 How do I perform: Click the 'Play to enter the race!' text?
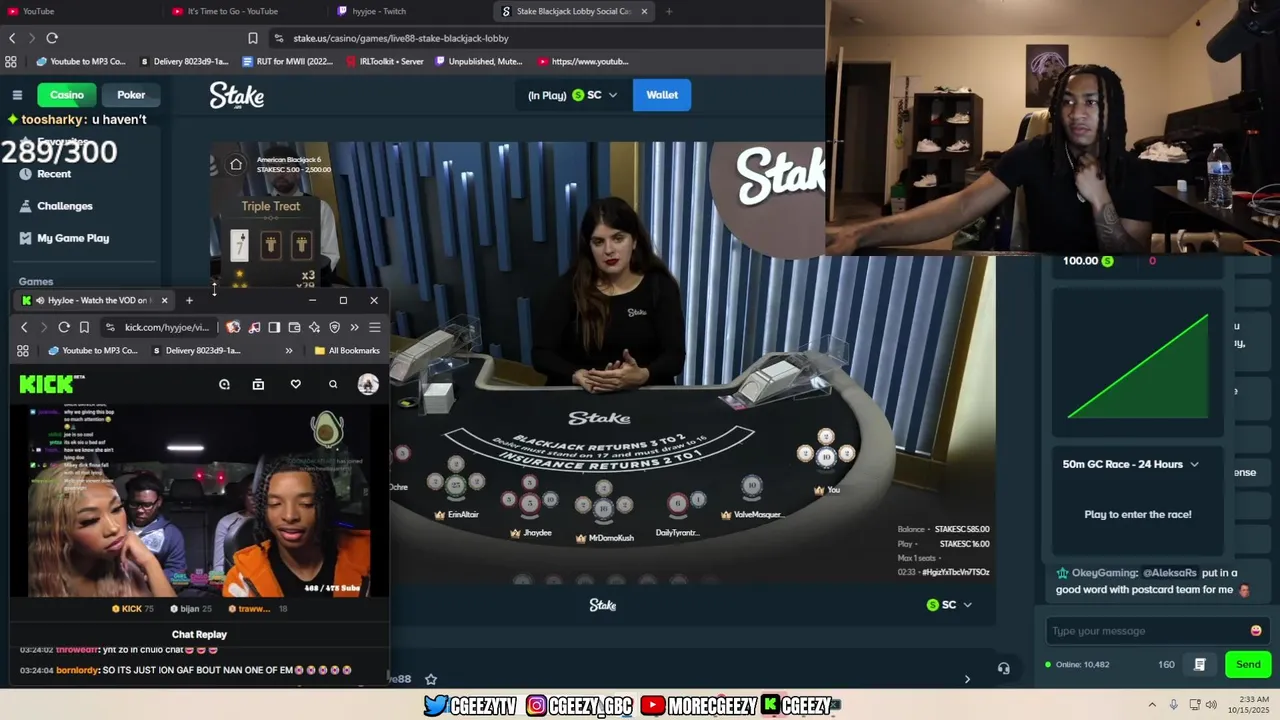[1138, 514]
